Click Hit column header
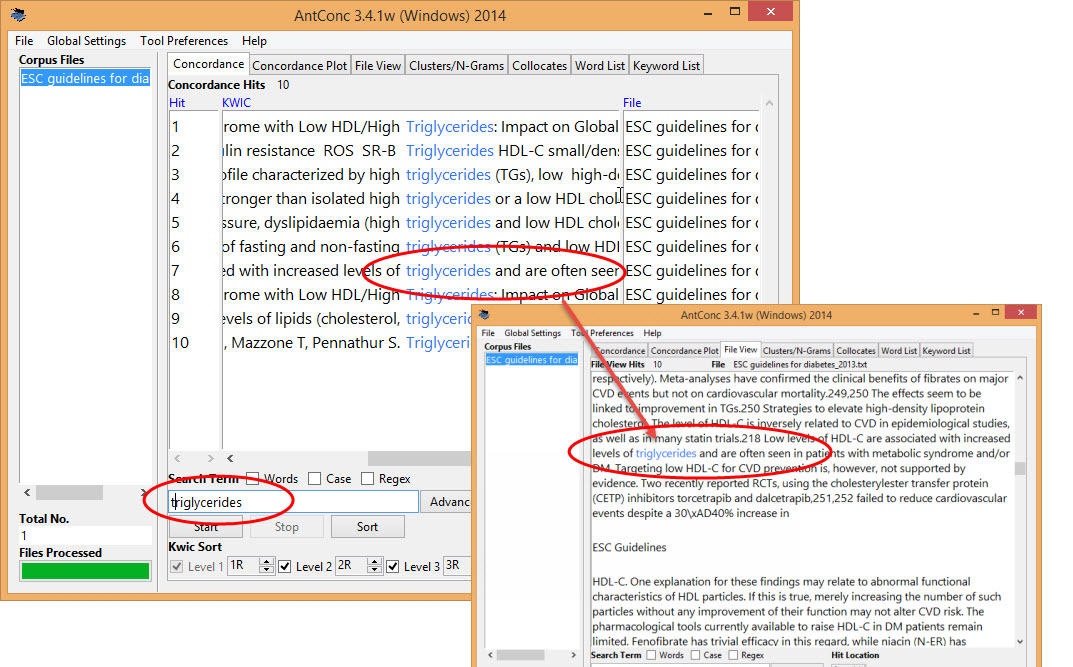 (x=177, y=103)
